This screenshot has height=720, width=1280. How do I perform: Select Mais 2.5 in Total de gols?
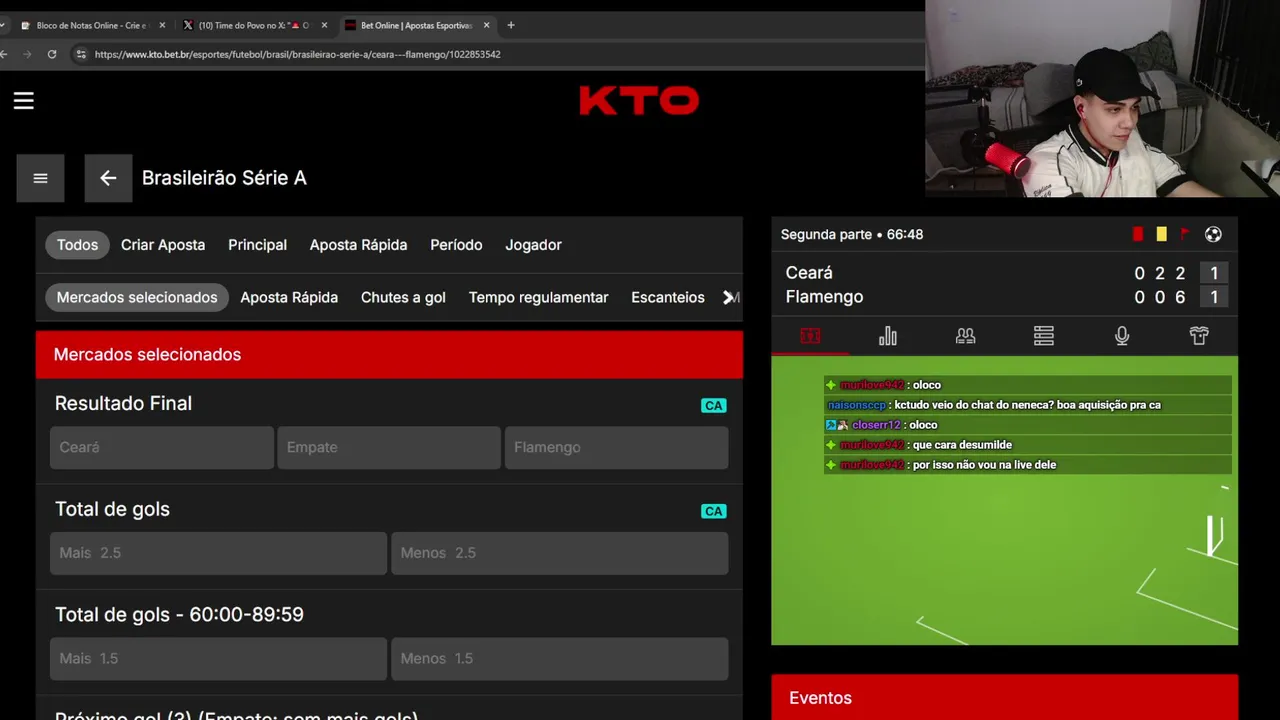tap(218, 553)
